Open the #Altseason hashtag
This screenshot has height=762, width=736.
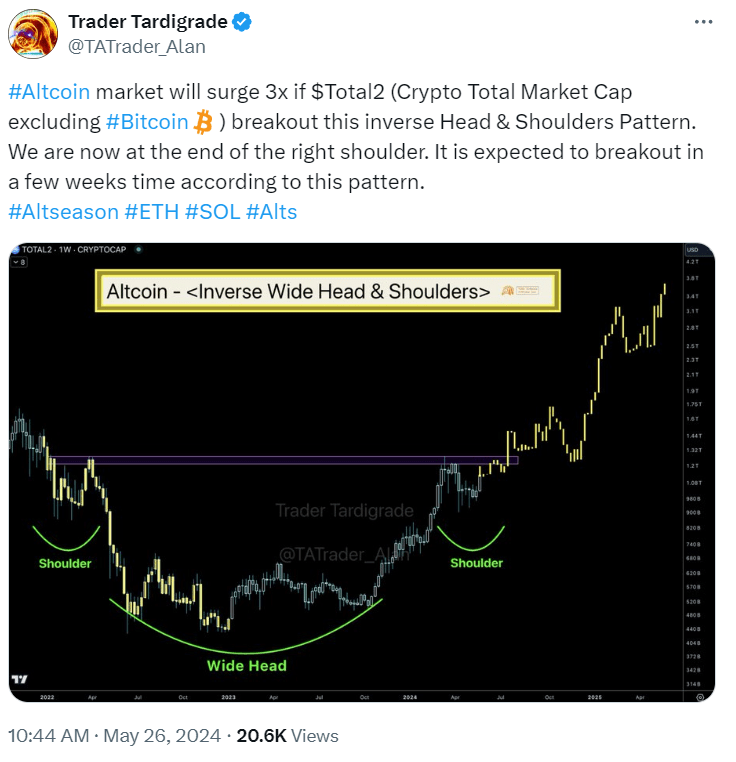pyautogui.click(x=64, y=212)
